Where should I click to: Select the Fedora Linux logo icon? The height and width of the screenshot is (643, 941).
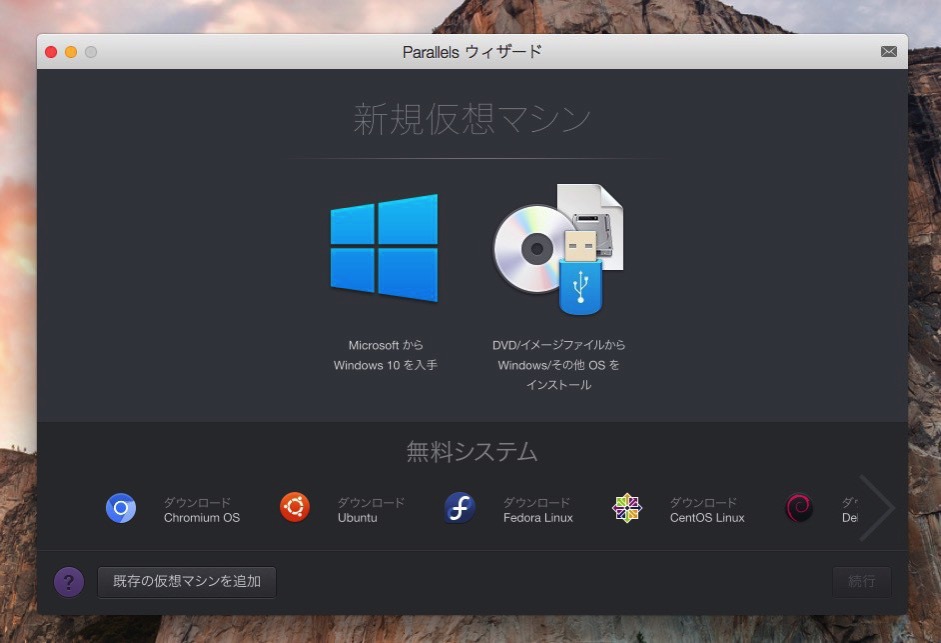[x=460, y=508]
